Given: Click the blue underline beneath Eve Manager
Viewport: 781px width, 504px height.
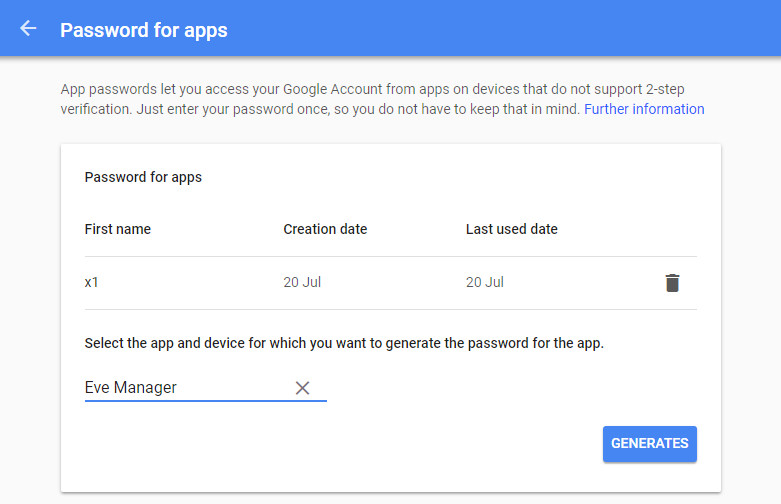Looking at the screenshot, I should 206,400.
